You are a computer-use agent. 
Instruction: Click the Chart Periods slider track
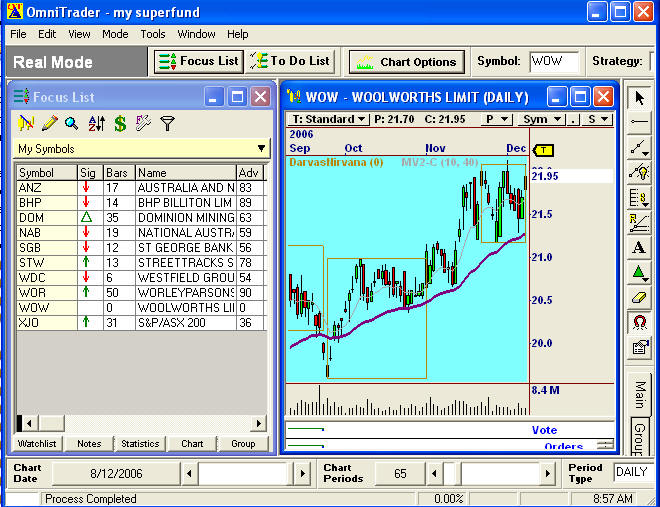[491, 474]
